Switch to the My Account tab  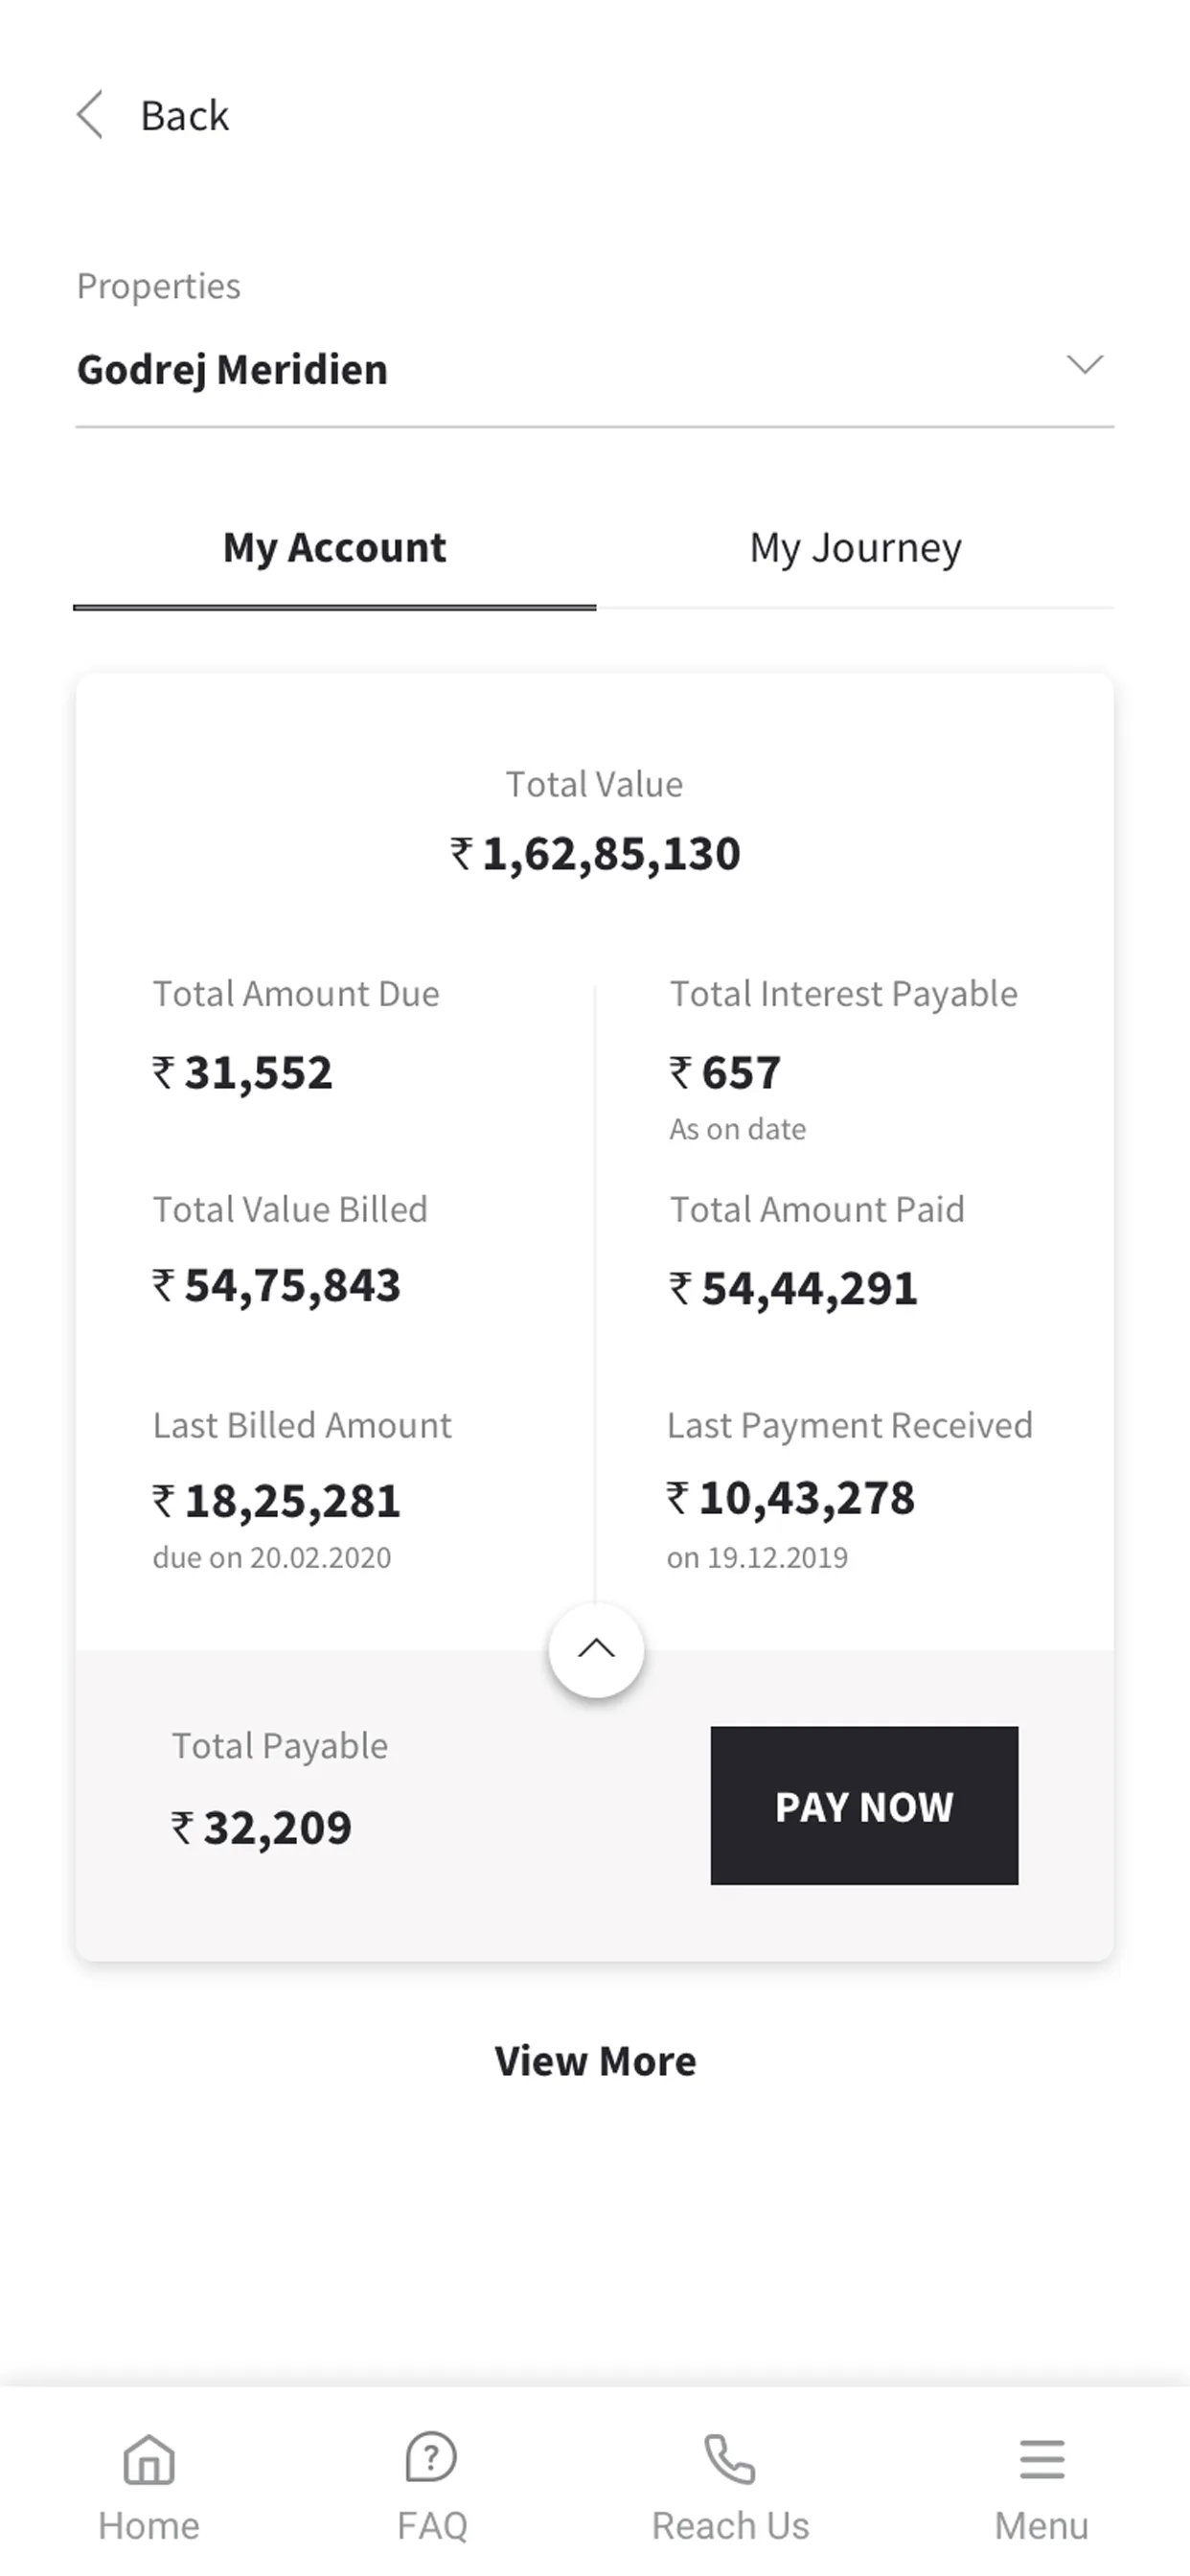334,548
